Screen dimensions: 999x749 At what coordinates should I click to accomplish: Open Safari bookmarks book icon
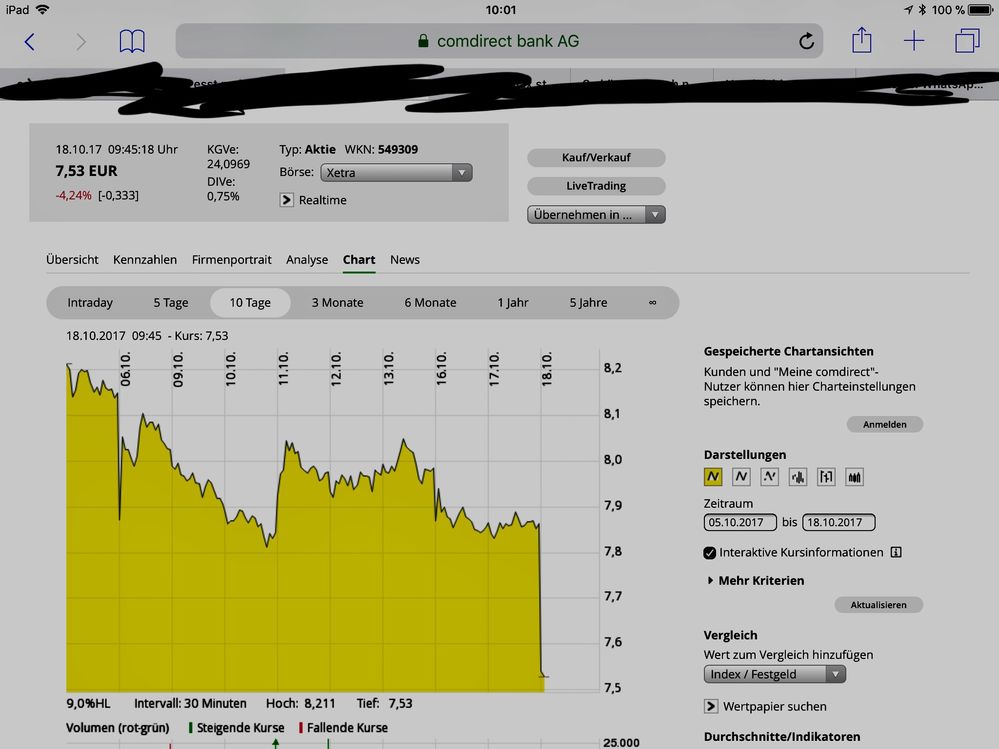(x=132, y=41)
